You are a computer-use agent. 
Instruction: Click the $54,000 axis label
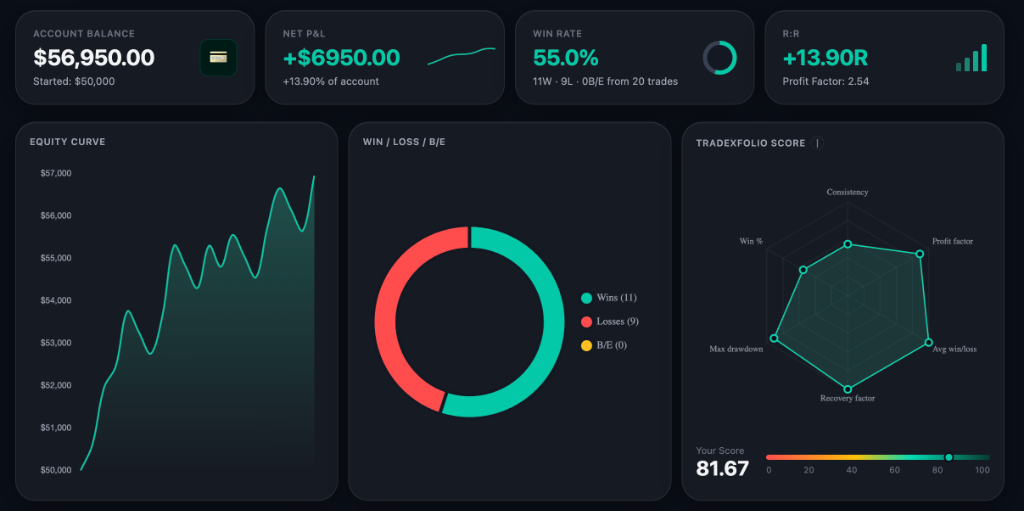tap(56, 301)
